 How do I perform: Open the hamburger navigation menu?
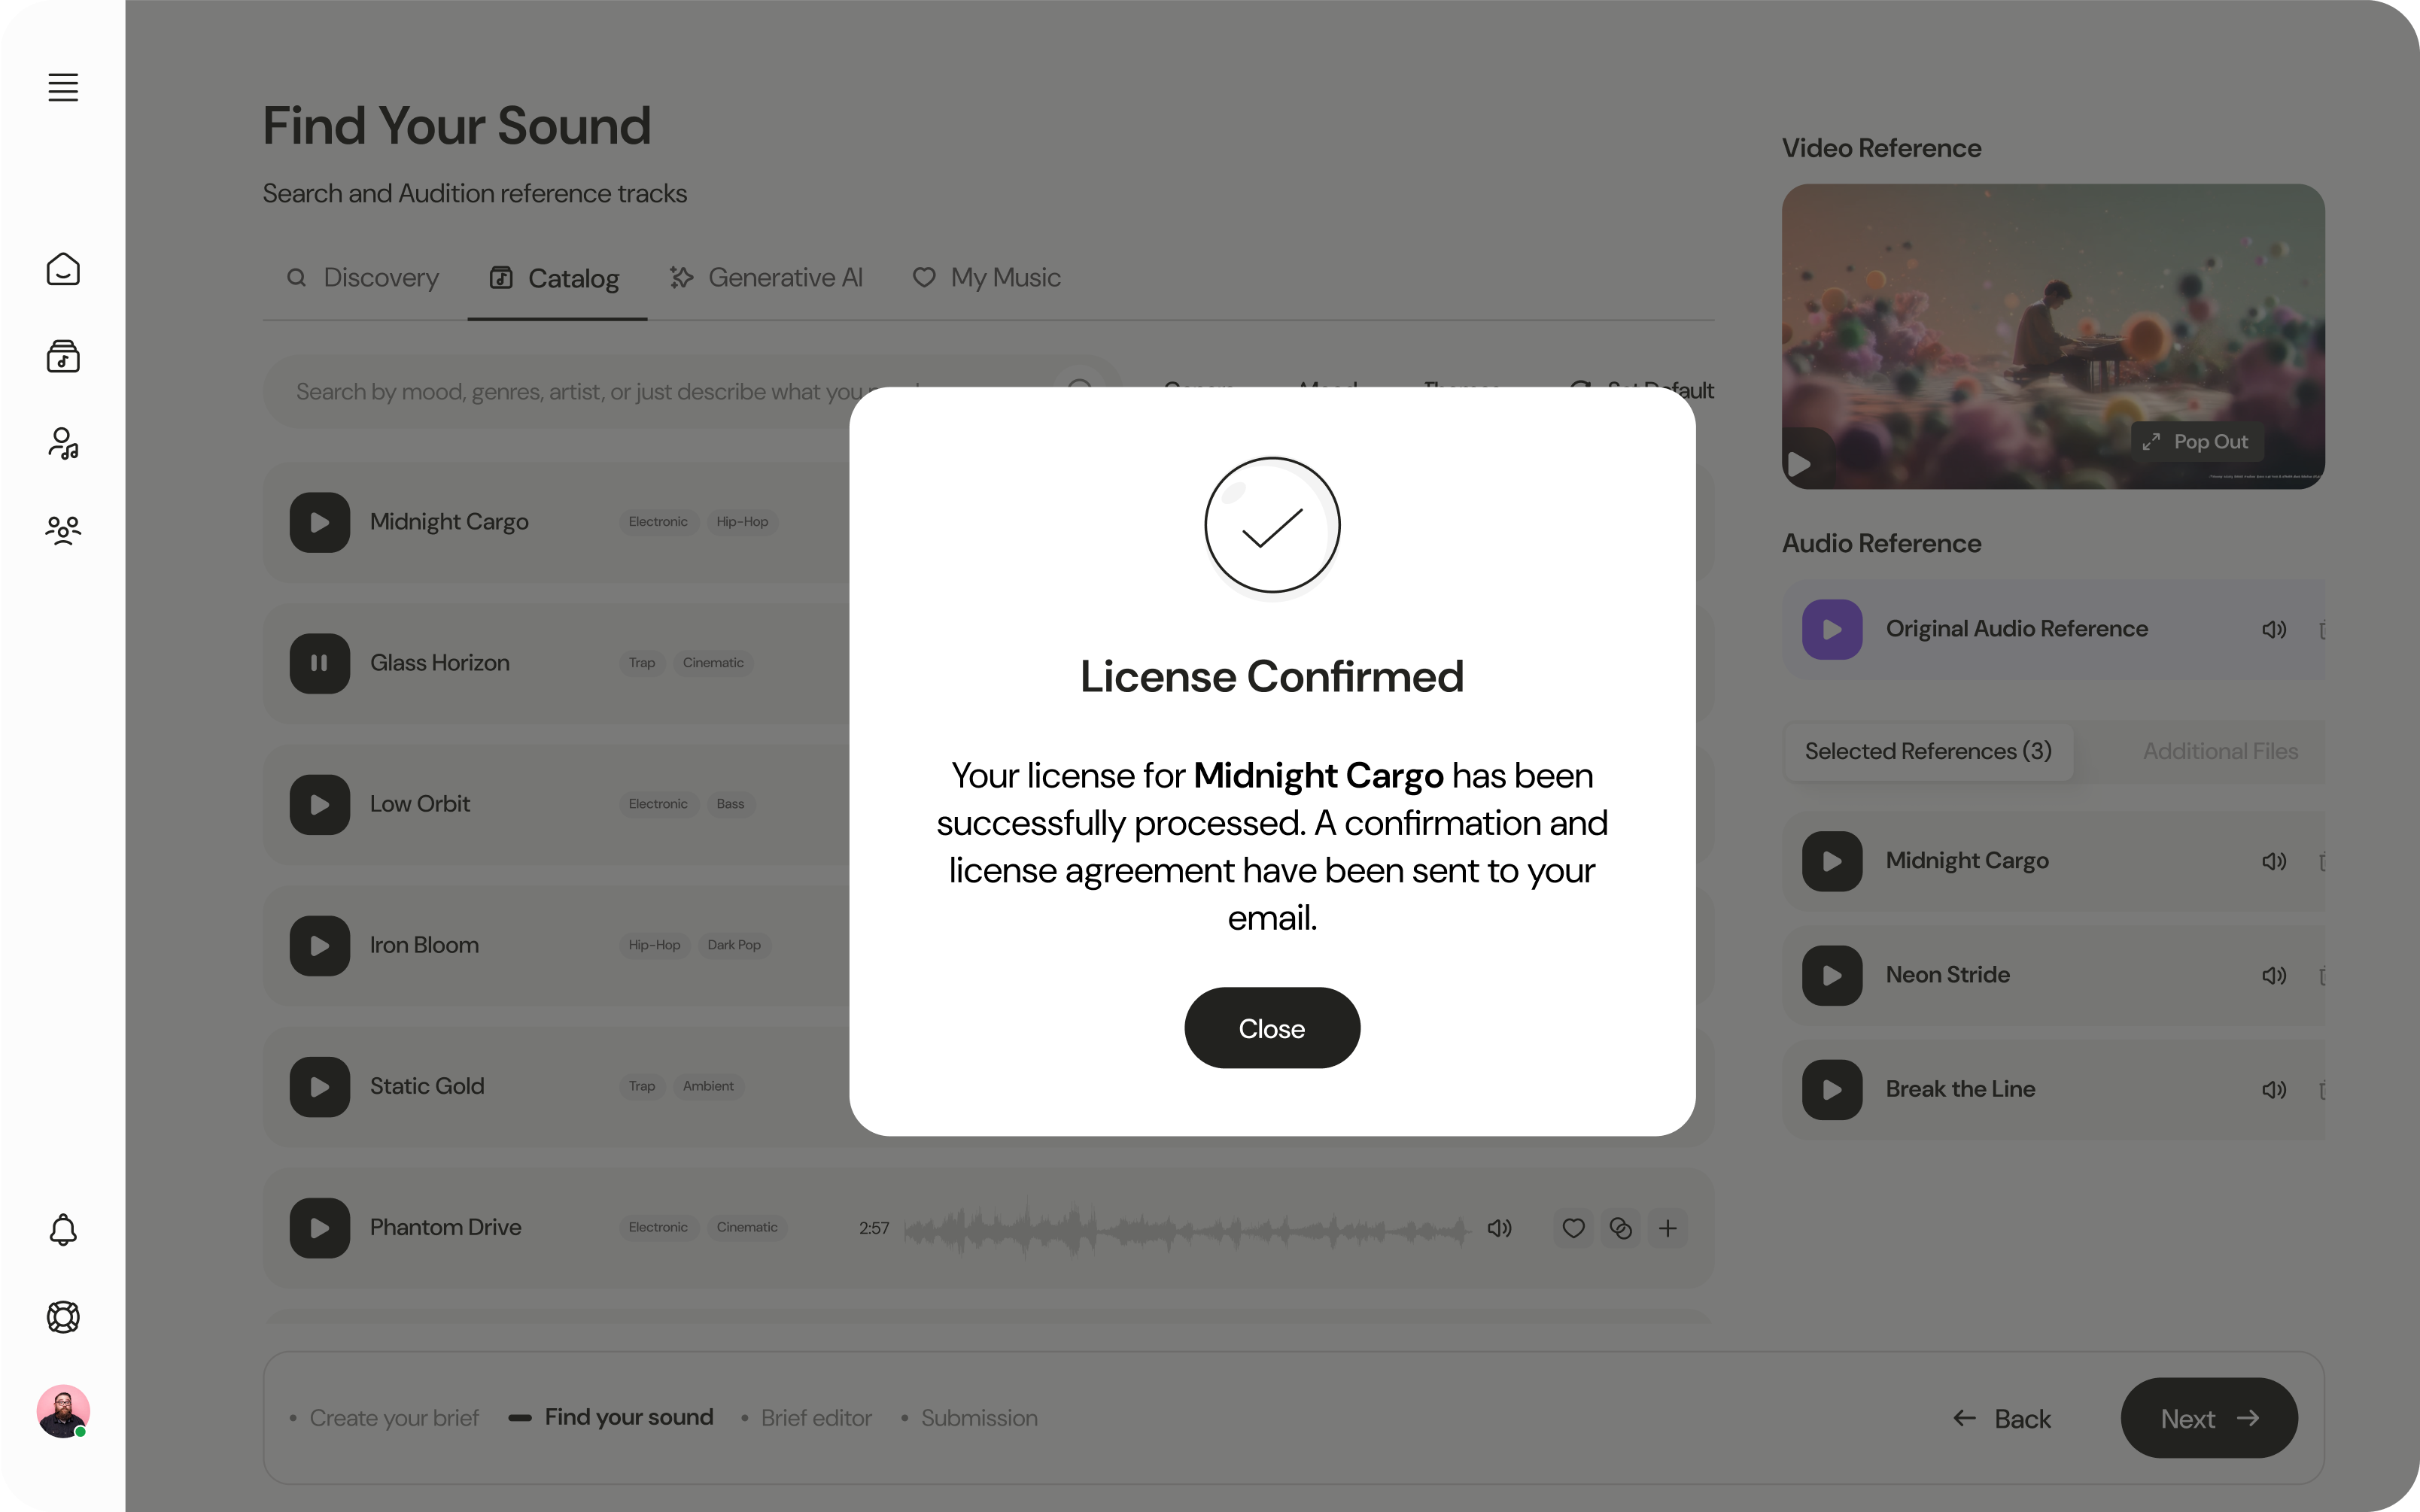(x=63, y=87)
